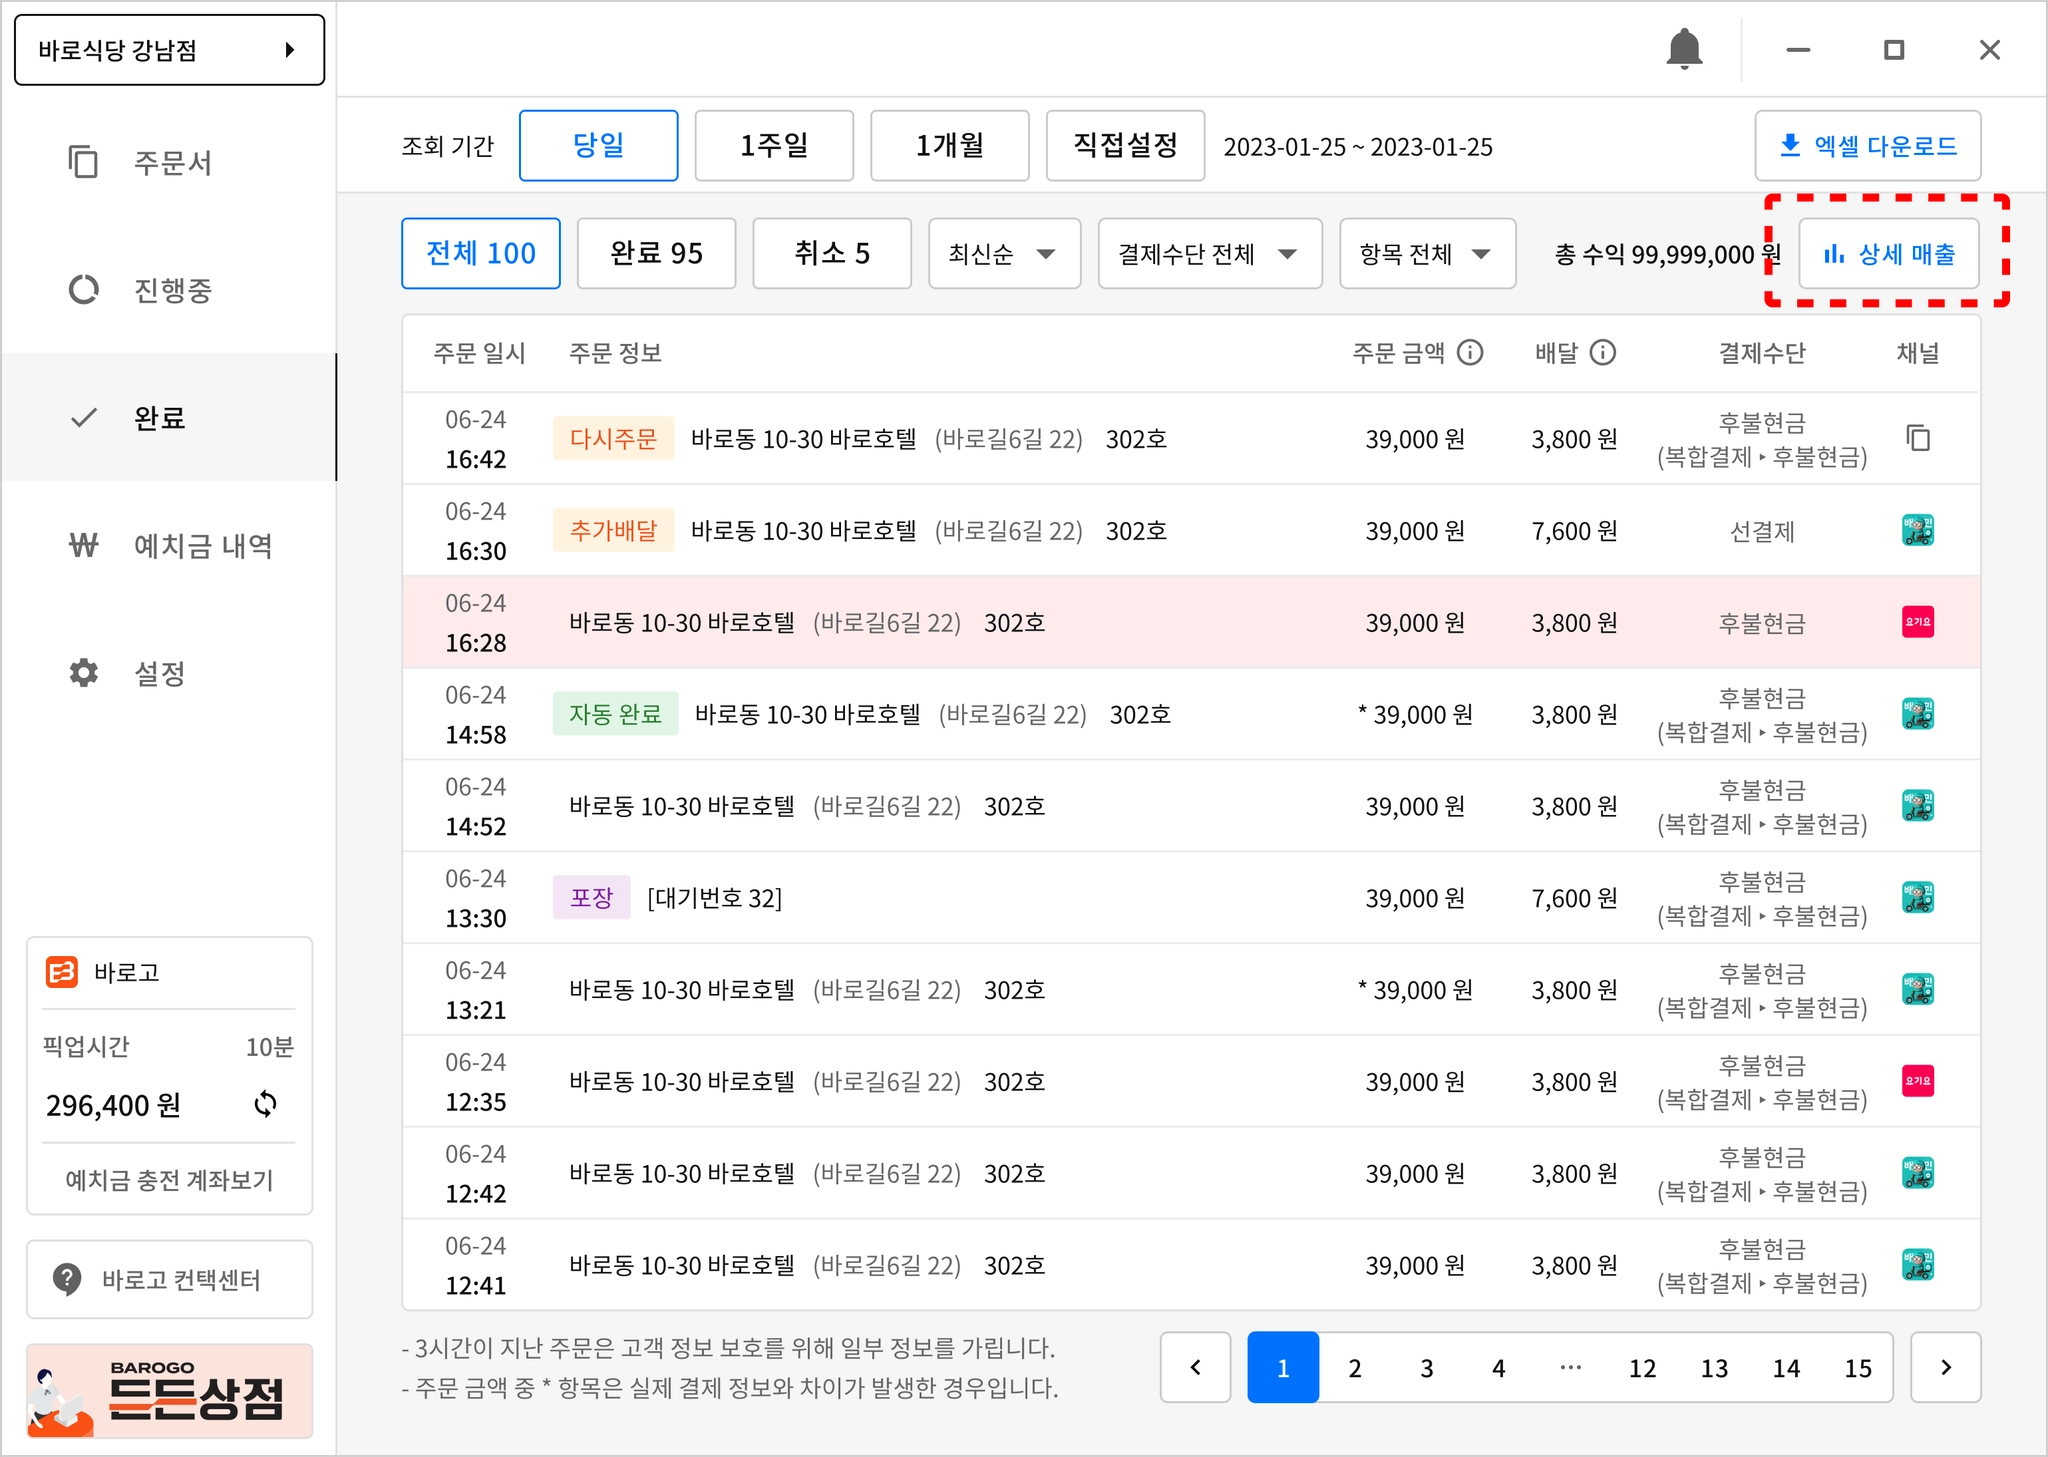Click the 엑셀 다운로드 button
Viewport: 2048px width, 1457px height.
[1867, 146]
